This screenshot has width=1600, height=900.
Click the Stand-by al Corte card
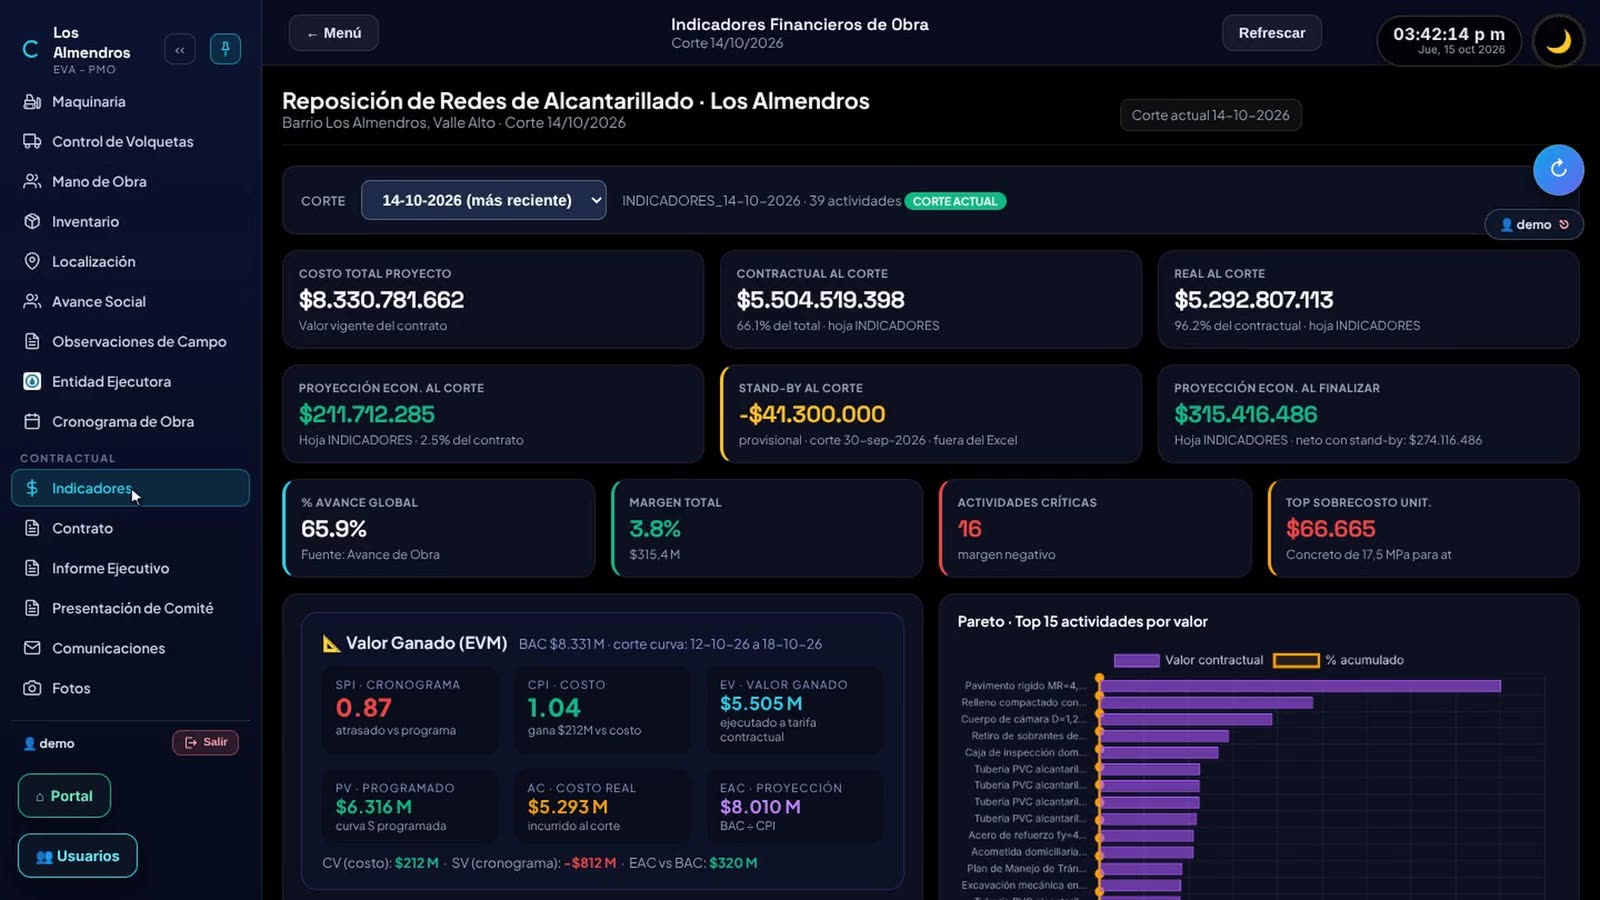931,413
